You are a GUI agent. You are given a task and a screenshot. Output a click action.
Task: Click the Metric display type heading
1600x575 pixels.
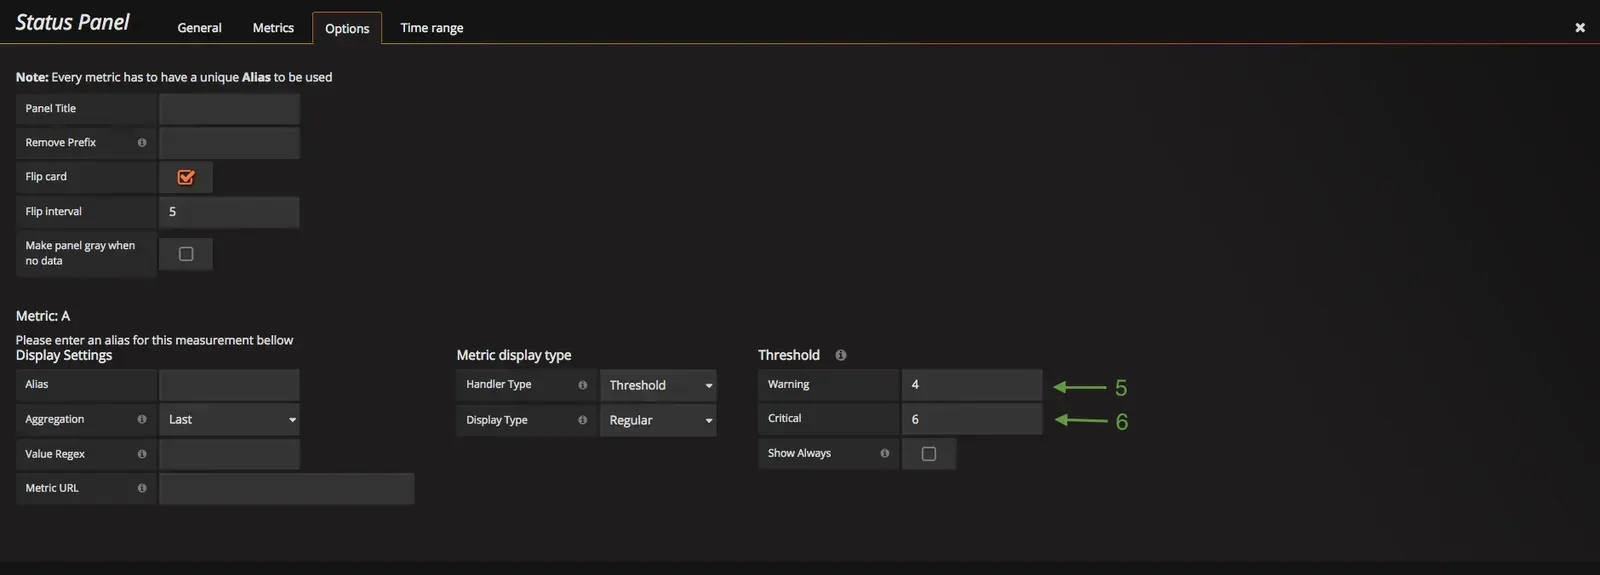[514, 355]
